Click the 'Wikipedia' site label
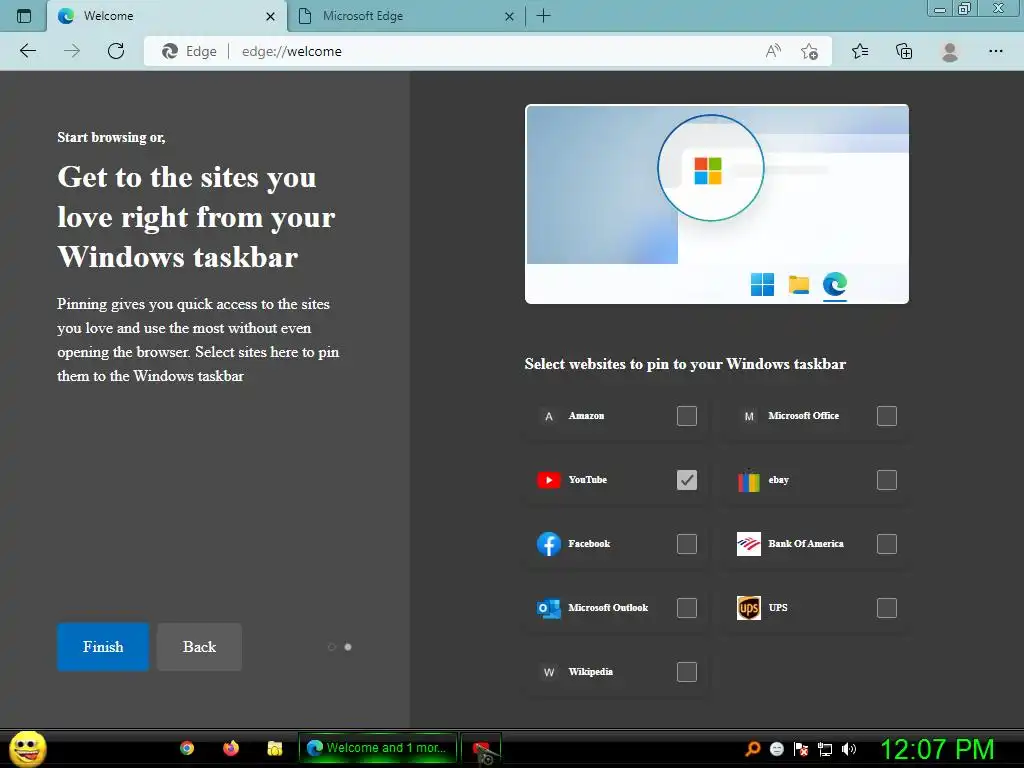 tap(590, 672)
